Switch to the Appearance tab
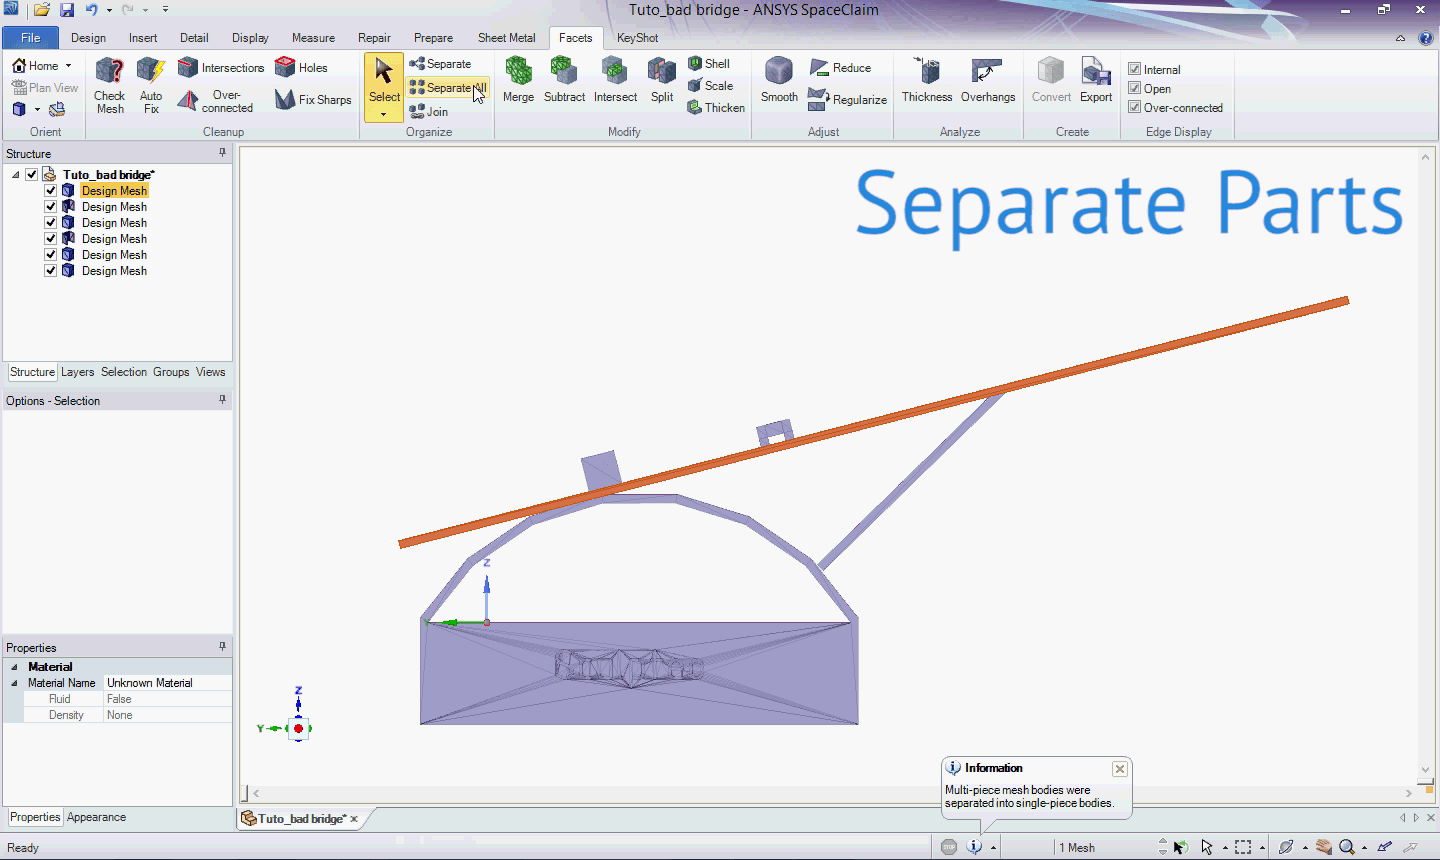This screenshot has height=860, width=1440. [x=96, y=817]
